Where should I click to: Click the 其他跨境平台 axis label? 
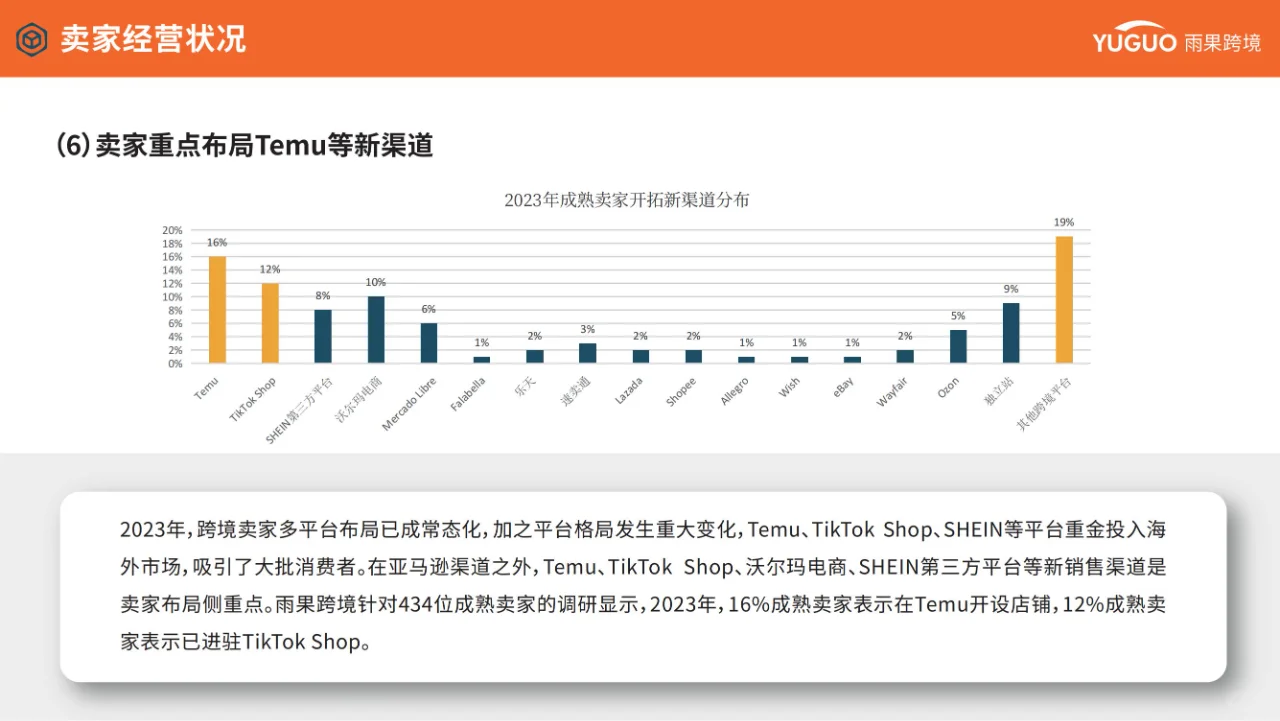point(1043,403)
